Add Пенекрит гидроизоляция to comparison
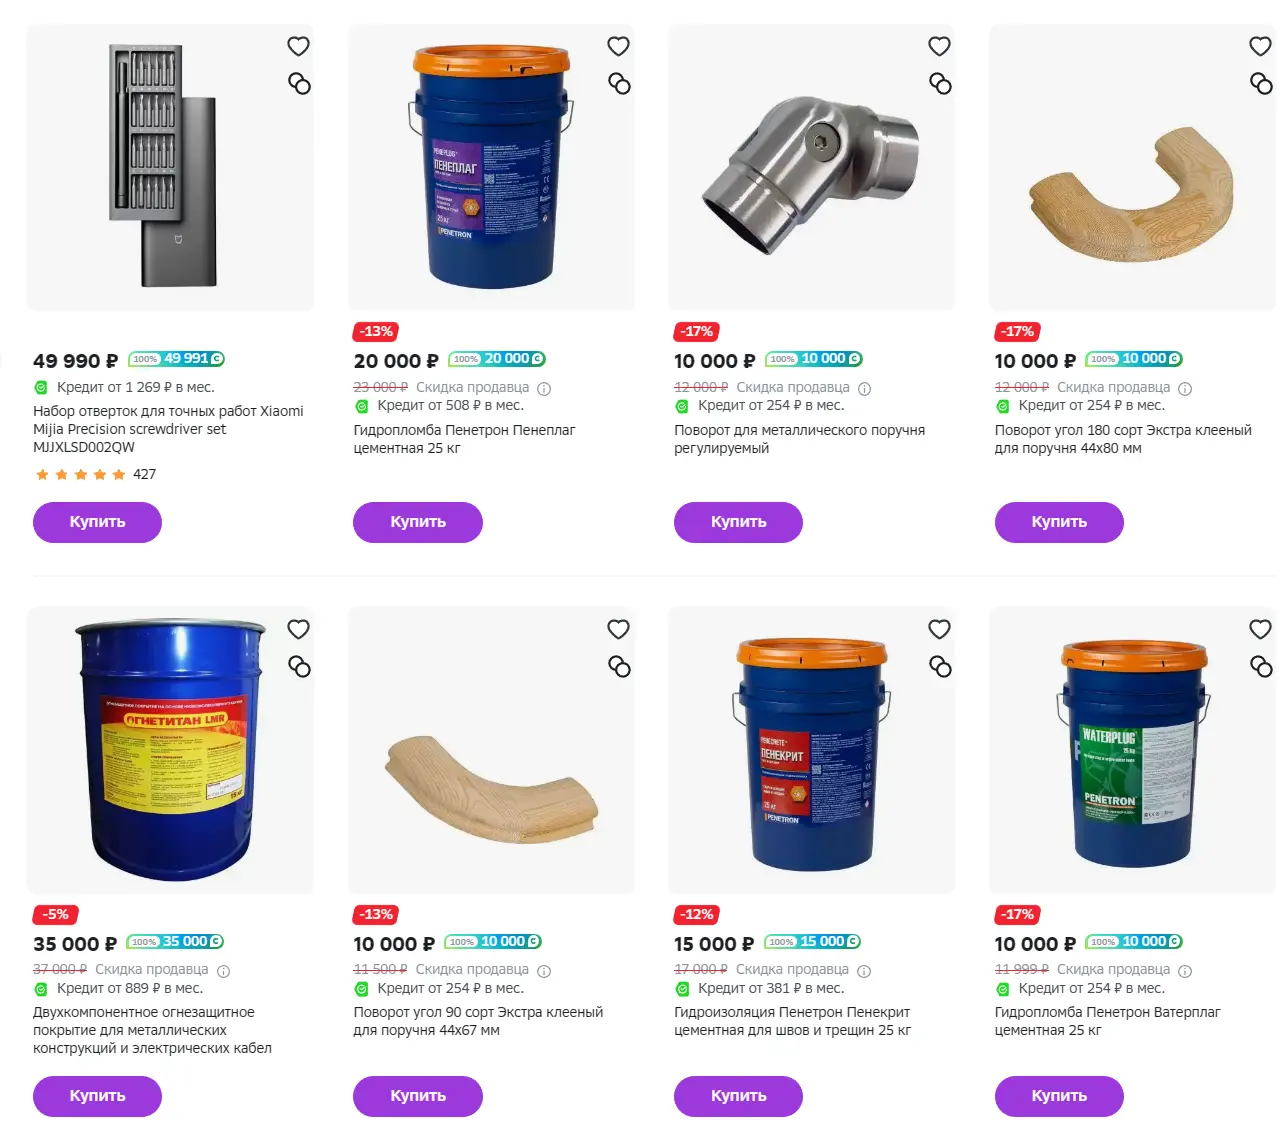The width and height of the screenshot is (1283, 1147). (x=940, y=666)
